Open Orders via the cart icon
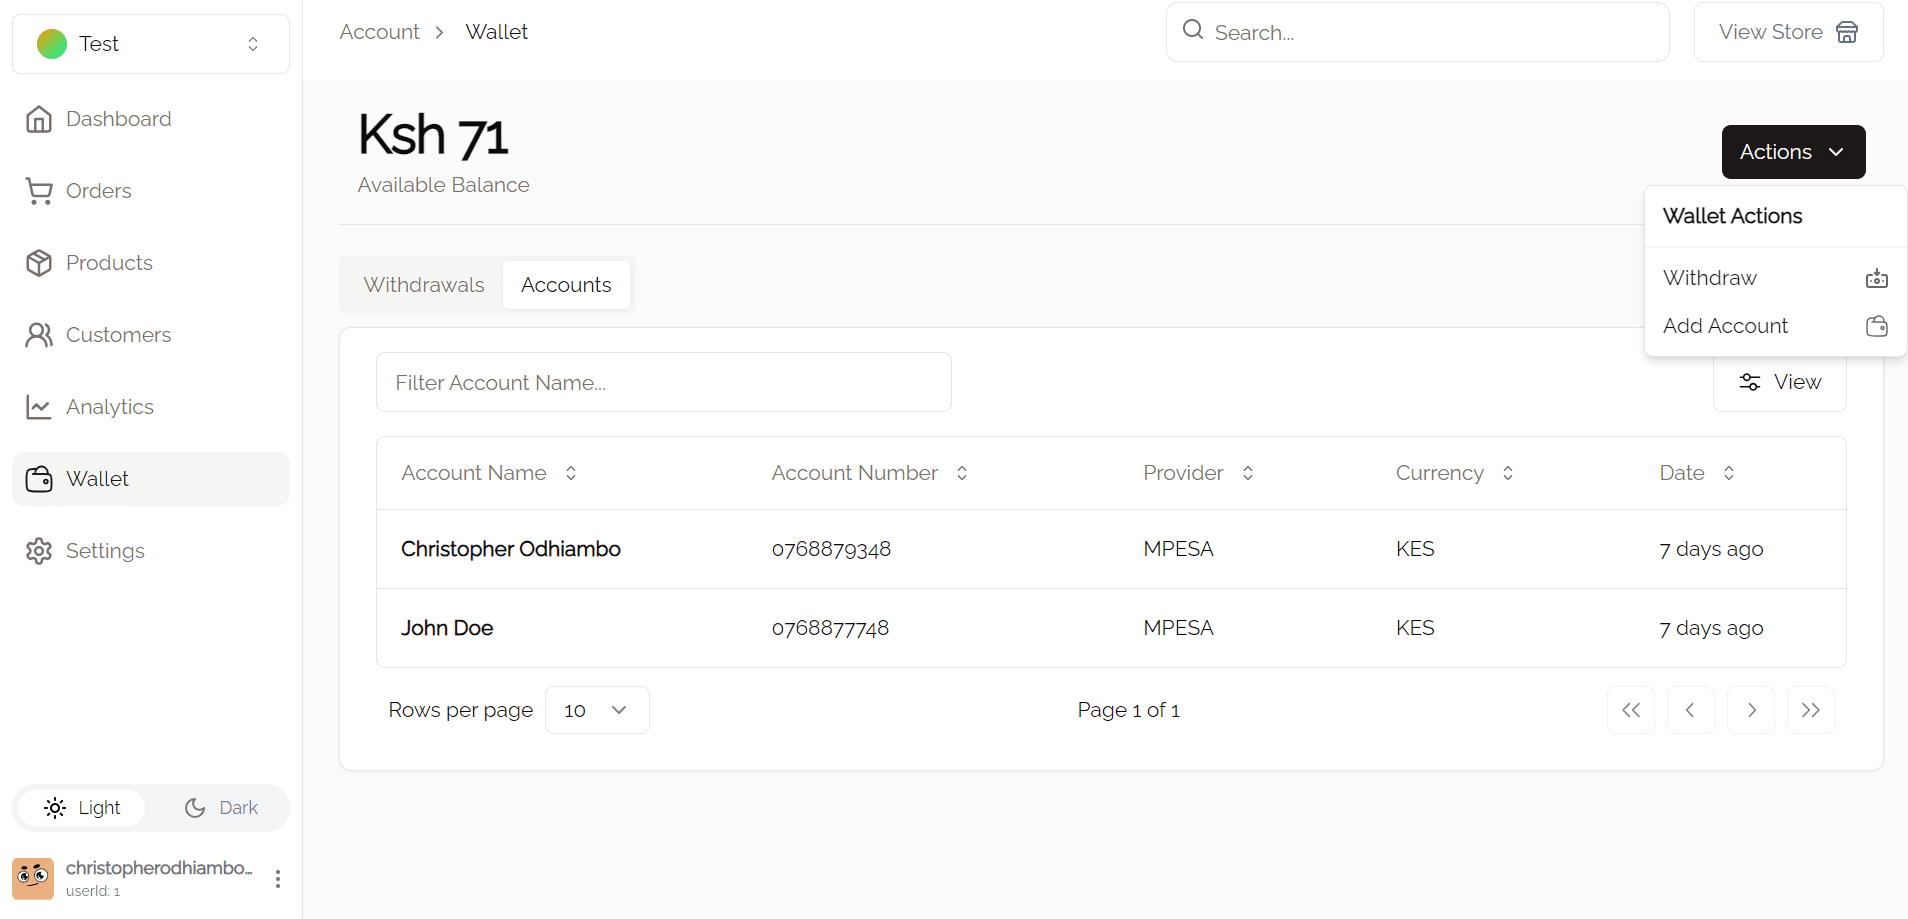The image size is (1908, 919). click(x=39, y=191)
